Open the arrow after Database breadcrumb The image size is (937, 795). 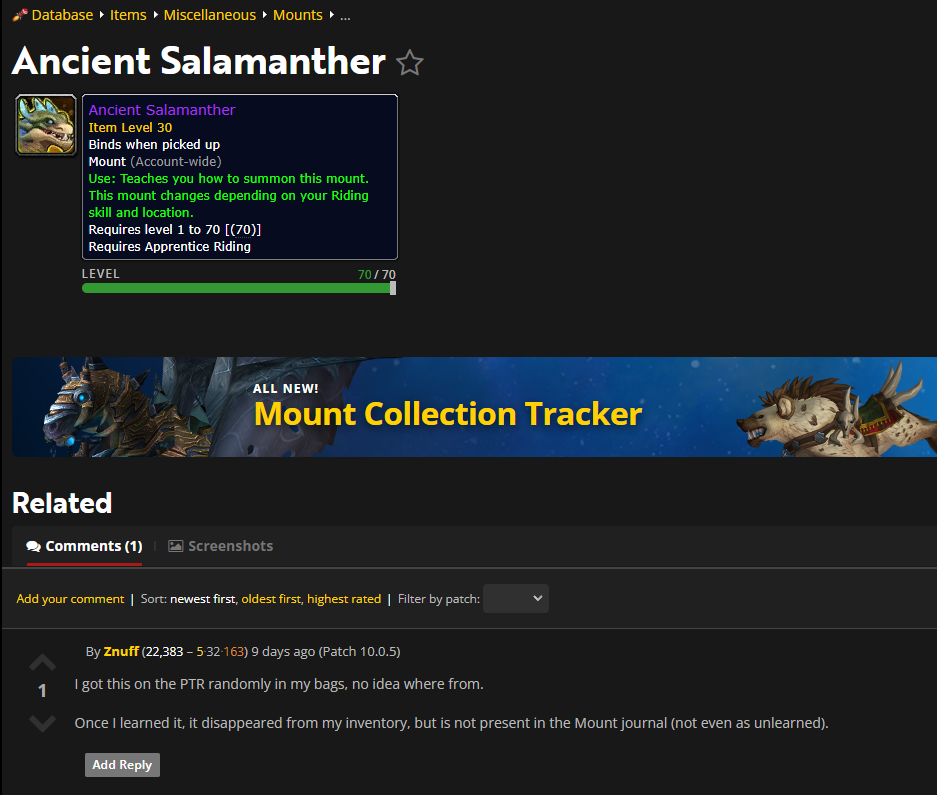pyautogui.click(x=102, y=14)
